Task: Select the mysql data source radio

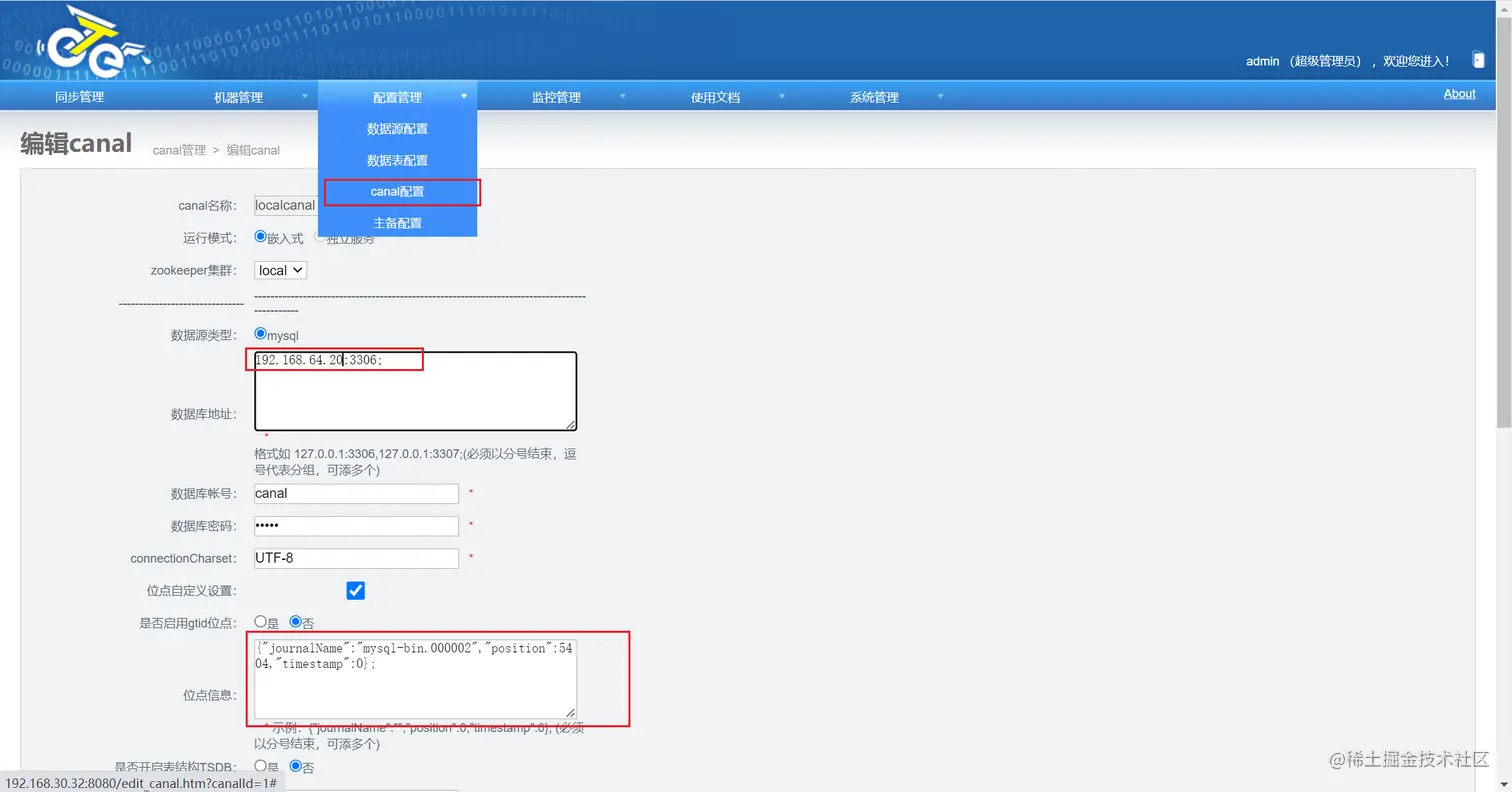Action: tap(261, 334)
